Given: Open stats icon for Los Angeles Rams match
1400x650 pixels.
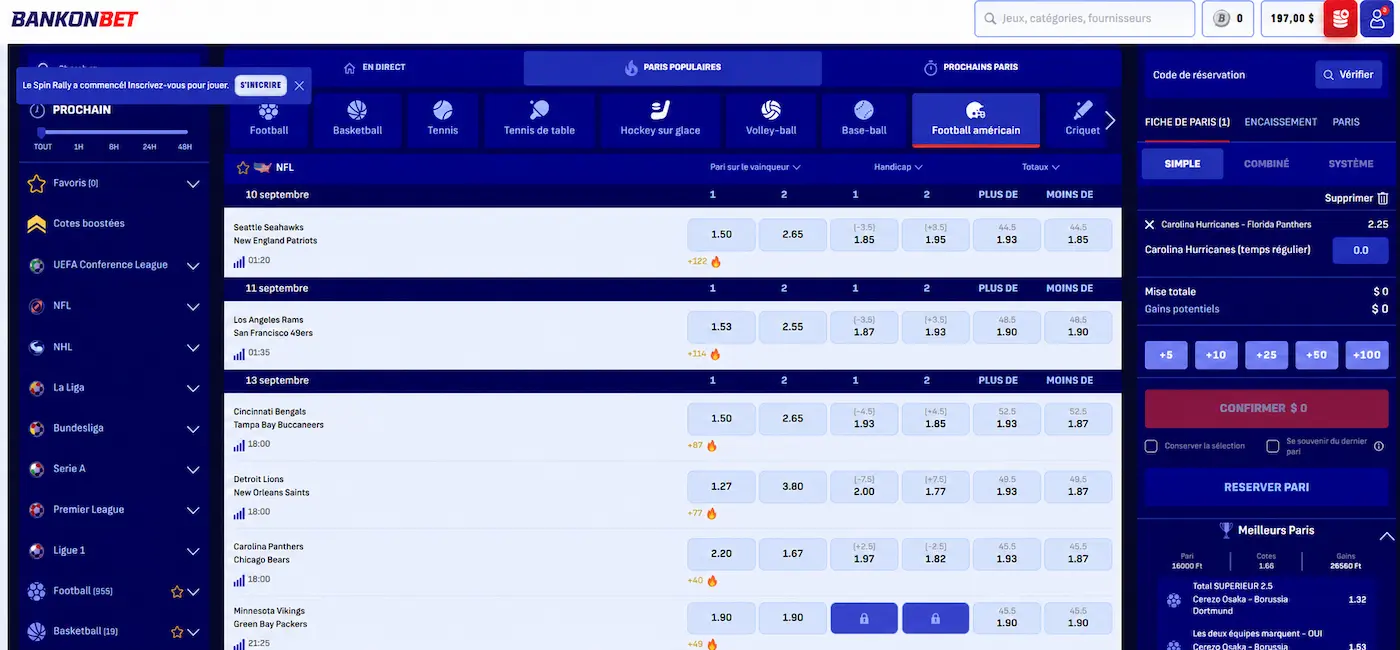Looking at the screenshot, I should pyautogui.click(x=239, y=353).
